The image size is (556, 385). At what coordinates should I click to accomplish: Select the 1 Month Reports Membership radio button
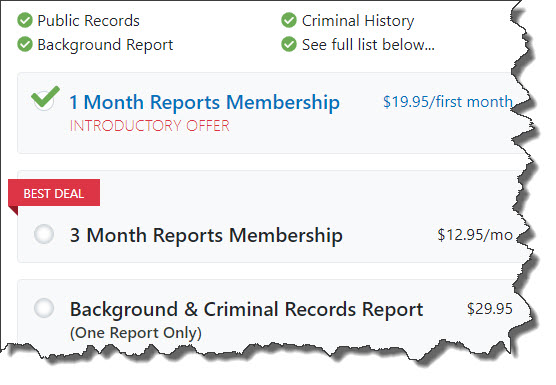click(44, 100)
